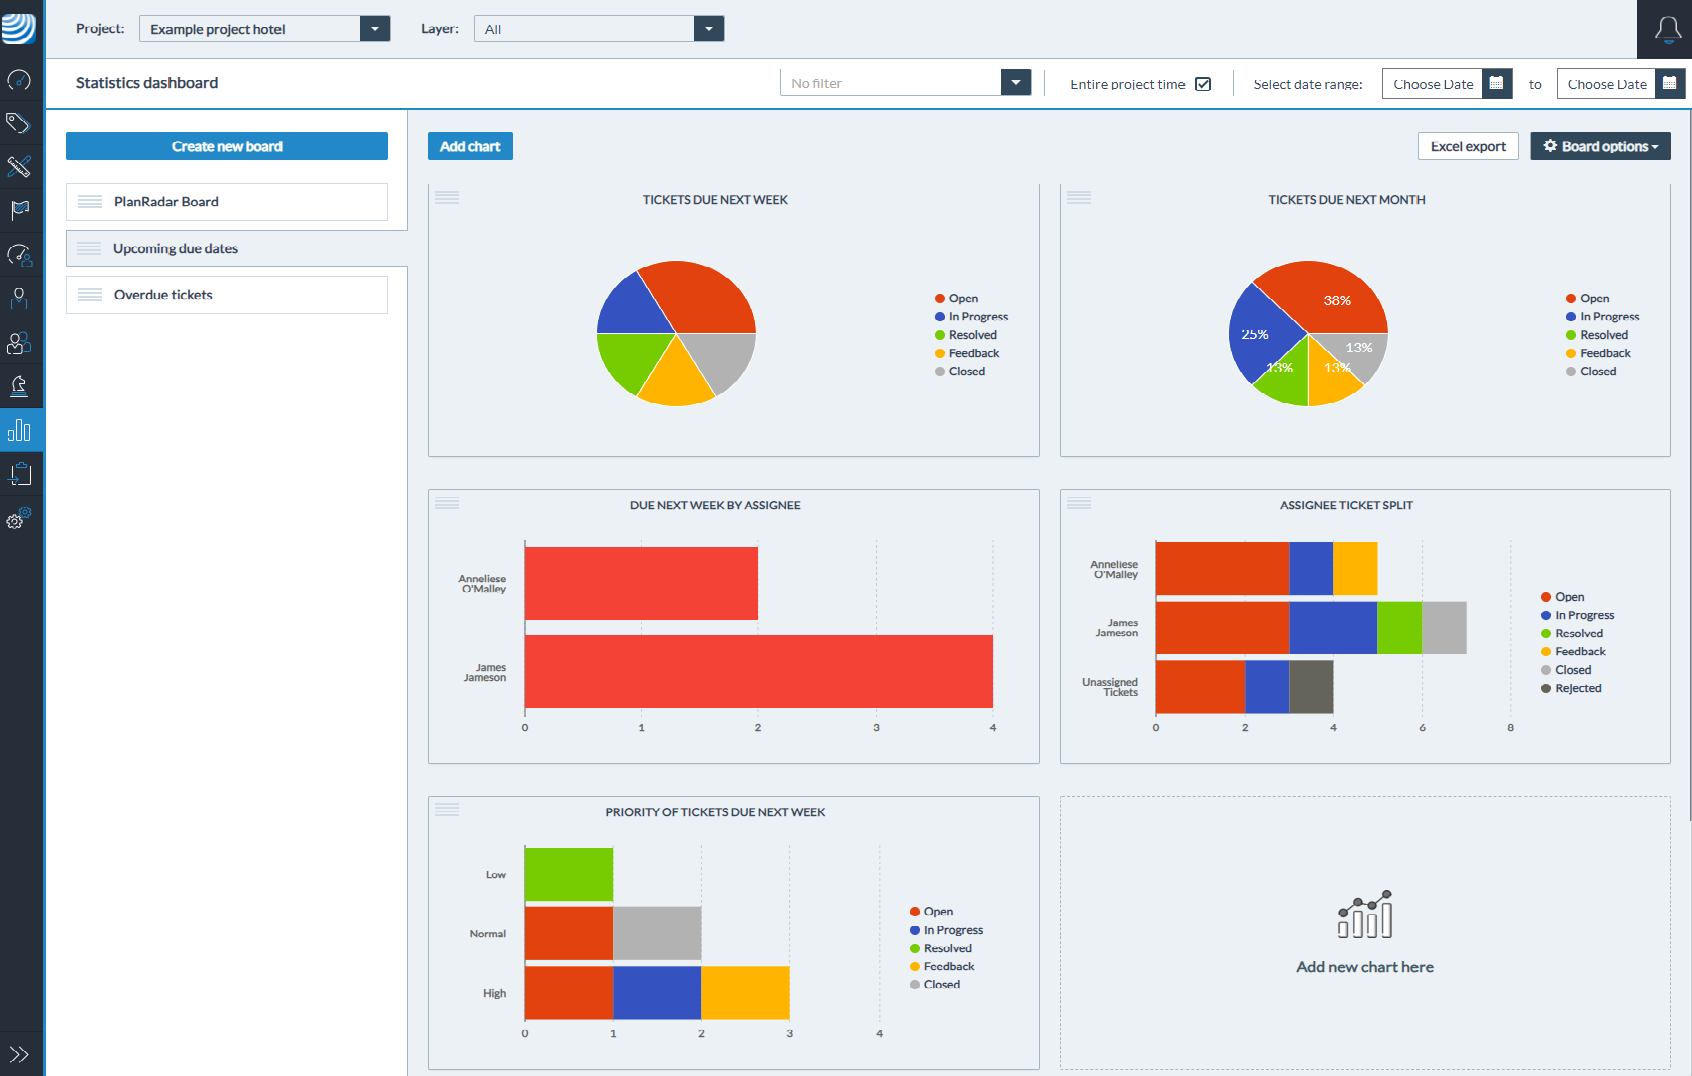Click the chess knight icon in sidebar
1692x1076 pixels.
click(19, 386)
